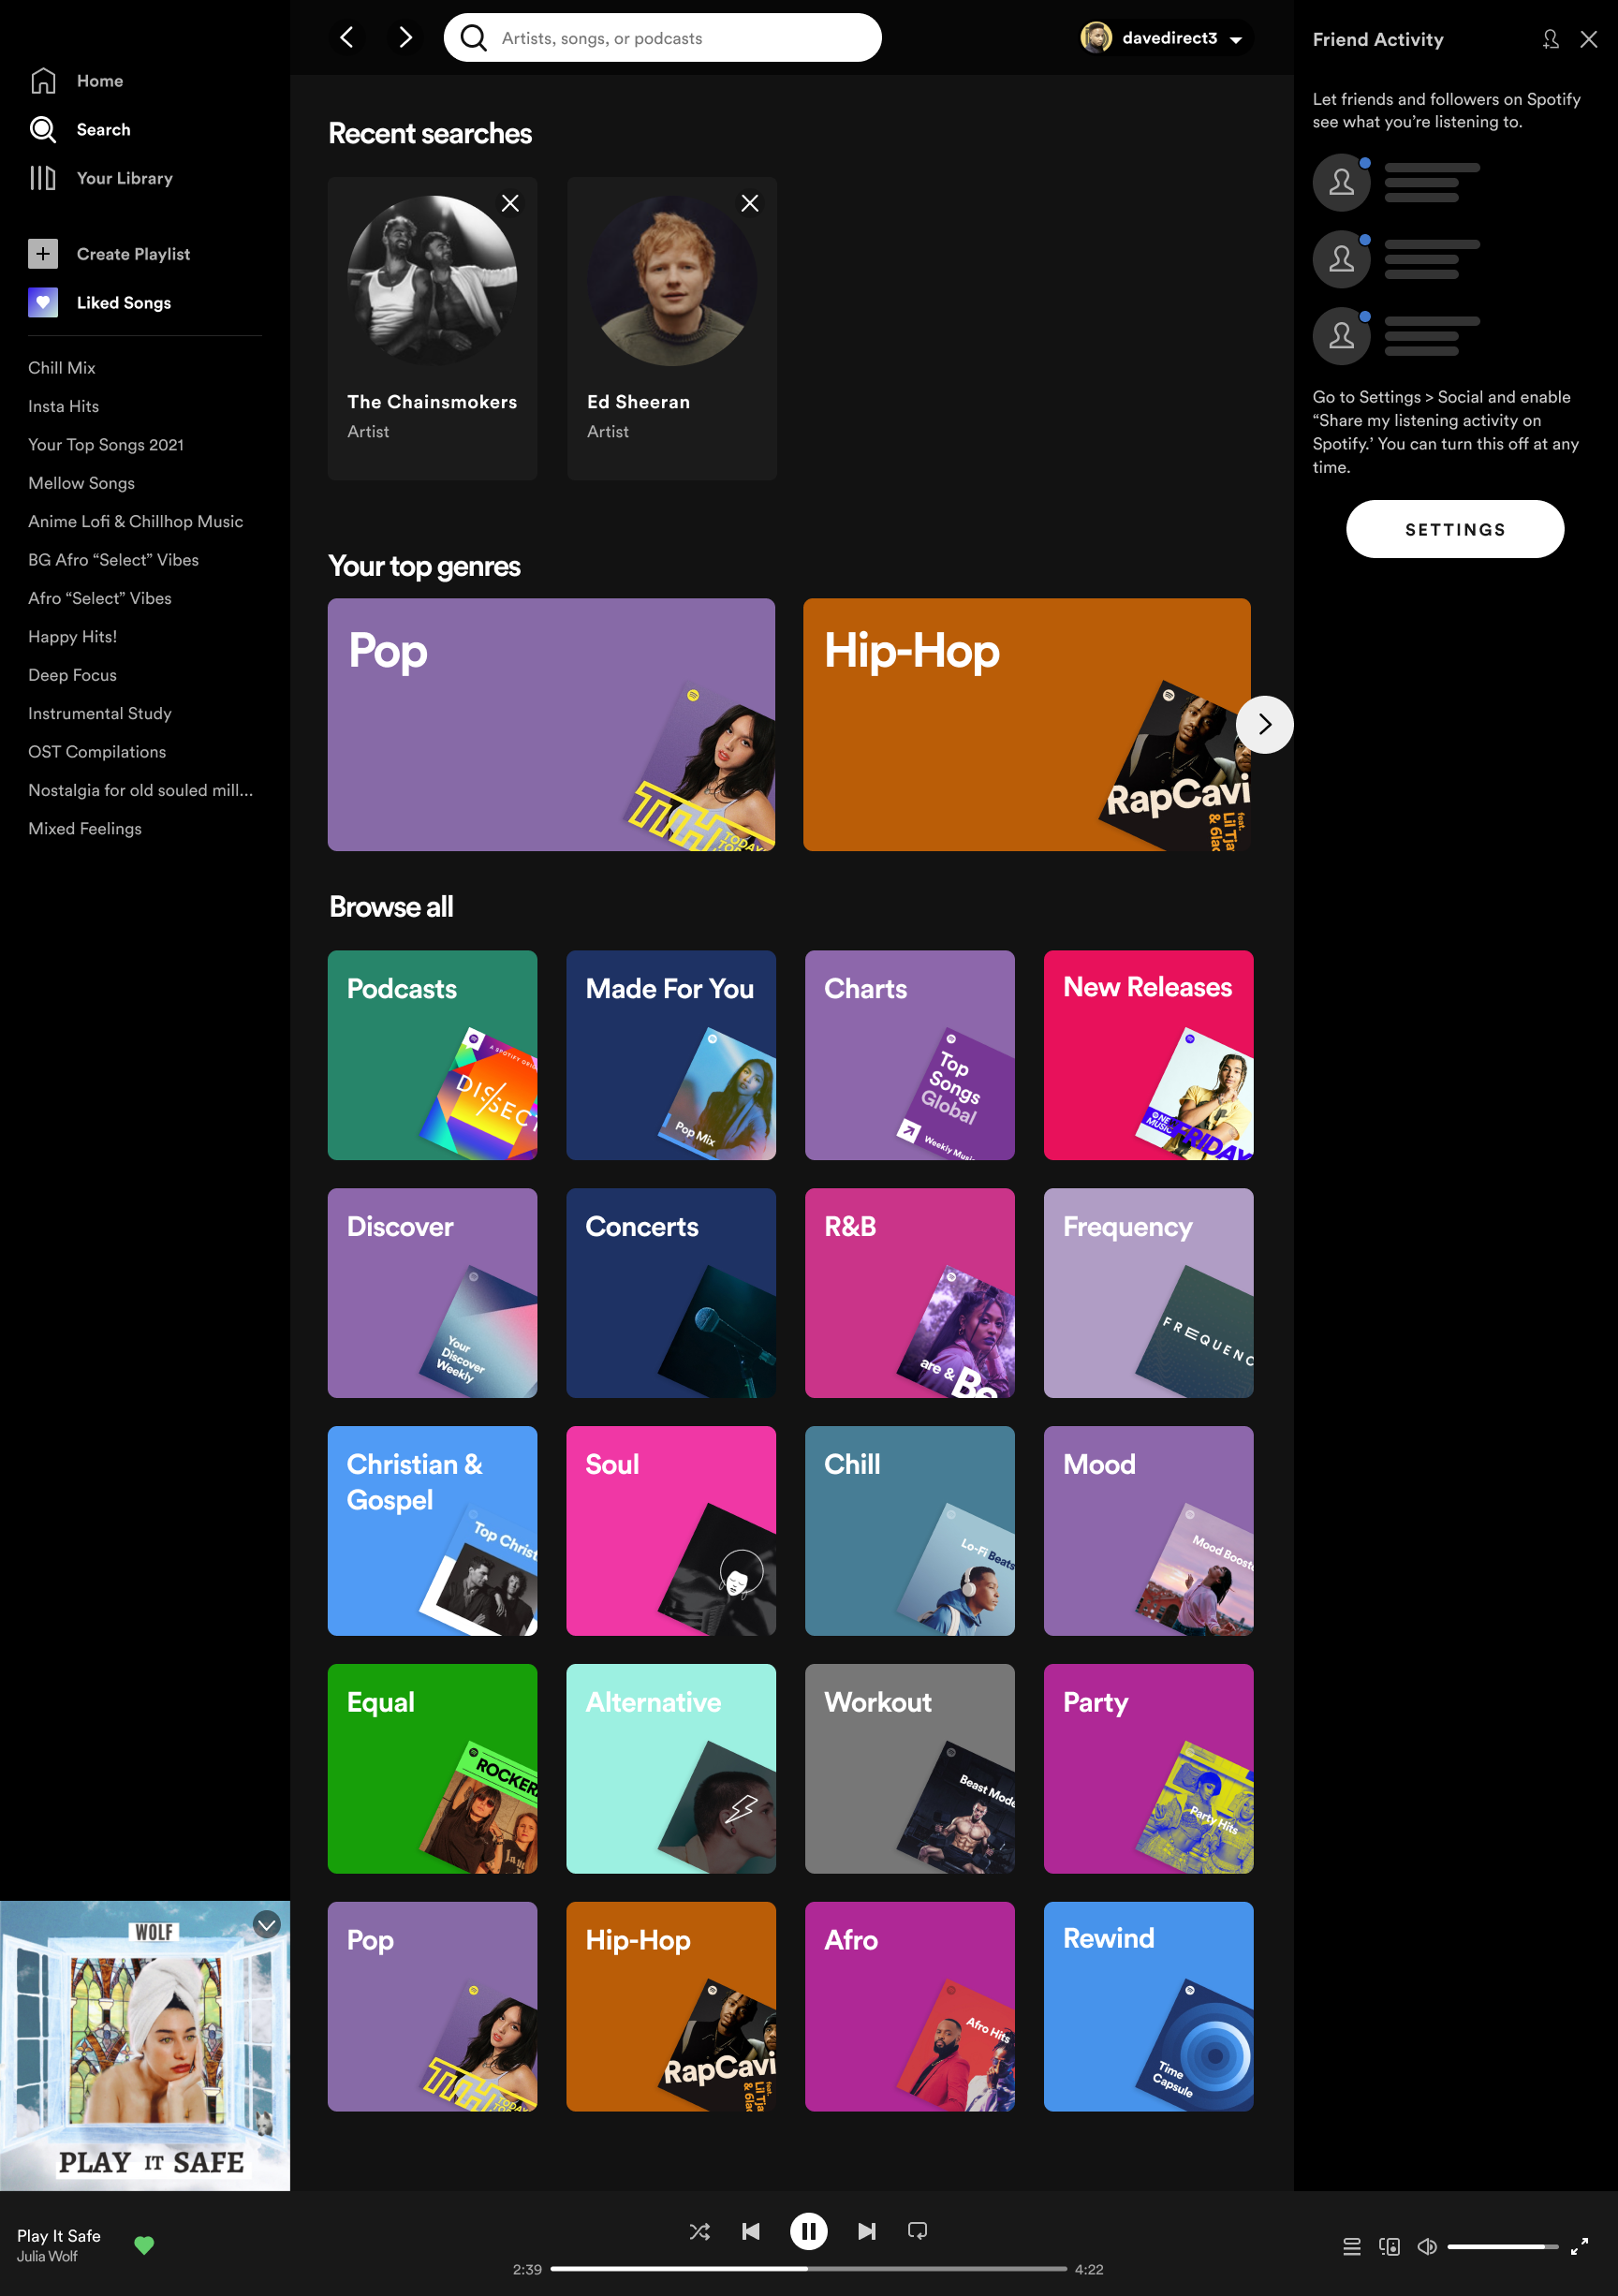Click the Create Playlist plus icon
Viewport: 1618px width, 2296px height.
tap(43, 254)
